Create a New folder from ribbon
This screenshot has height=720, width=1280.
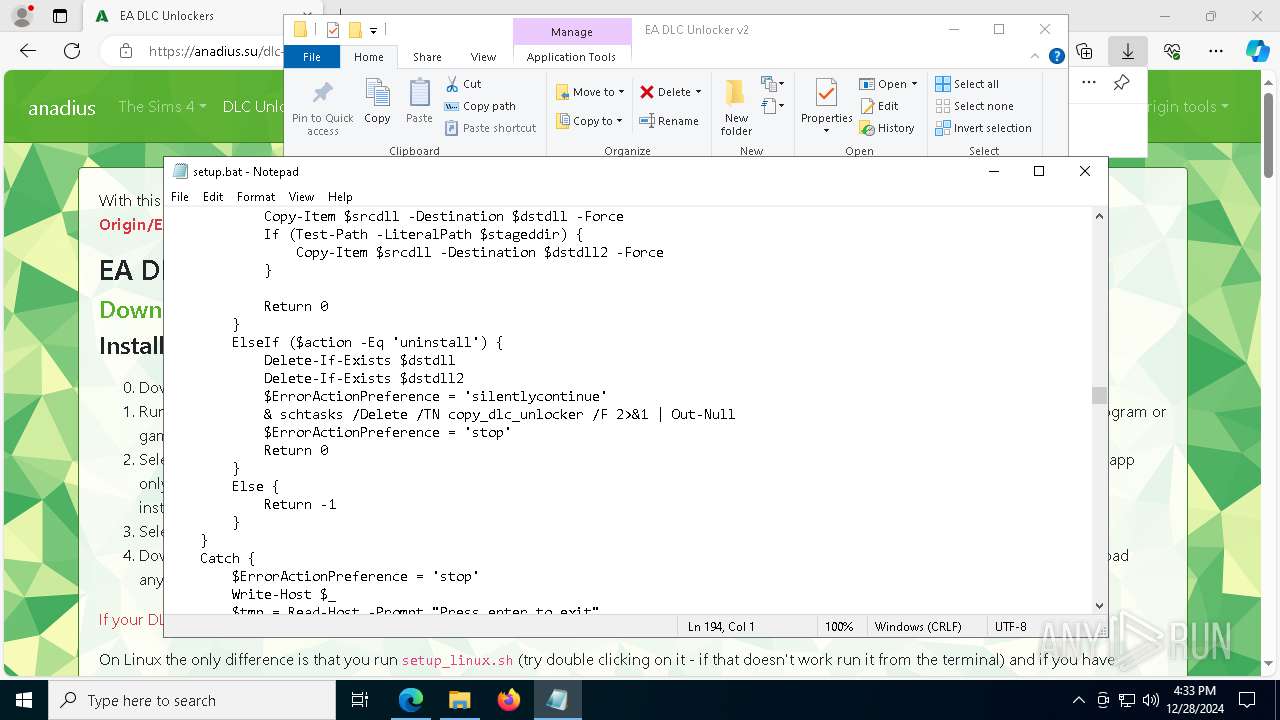[x=736, y=107]
